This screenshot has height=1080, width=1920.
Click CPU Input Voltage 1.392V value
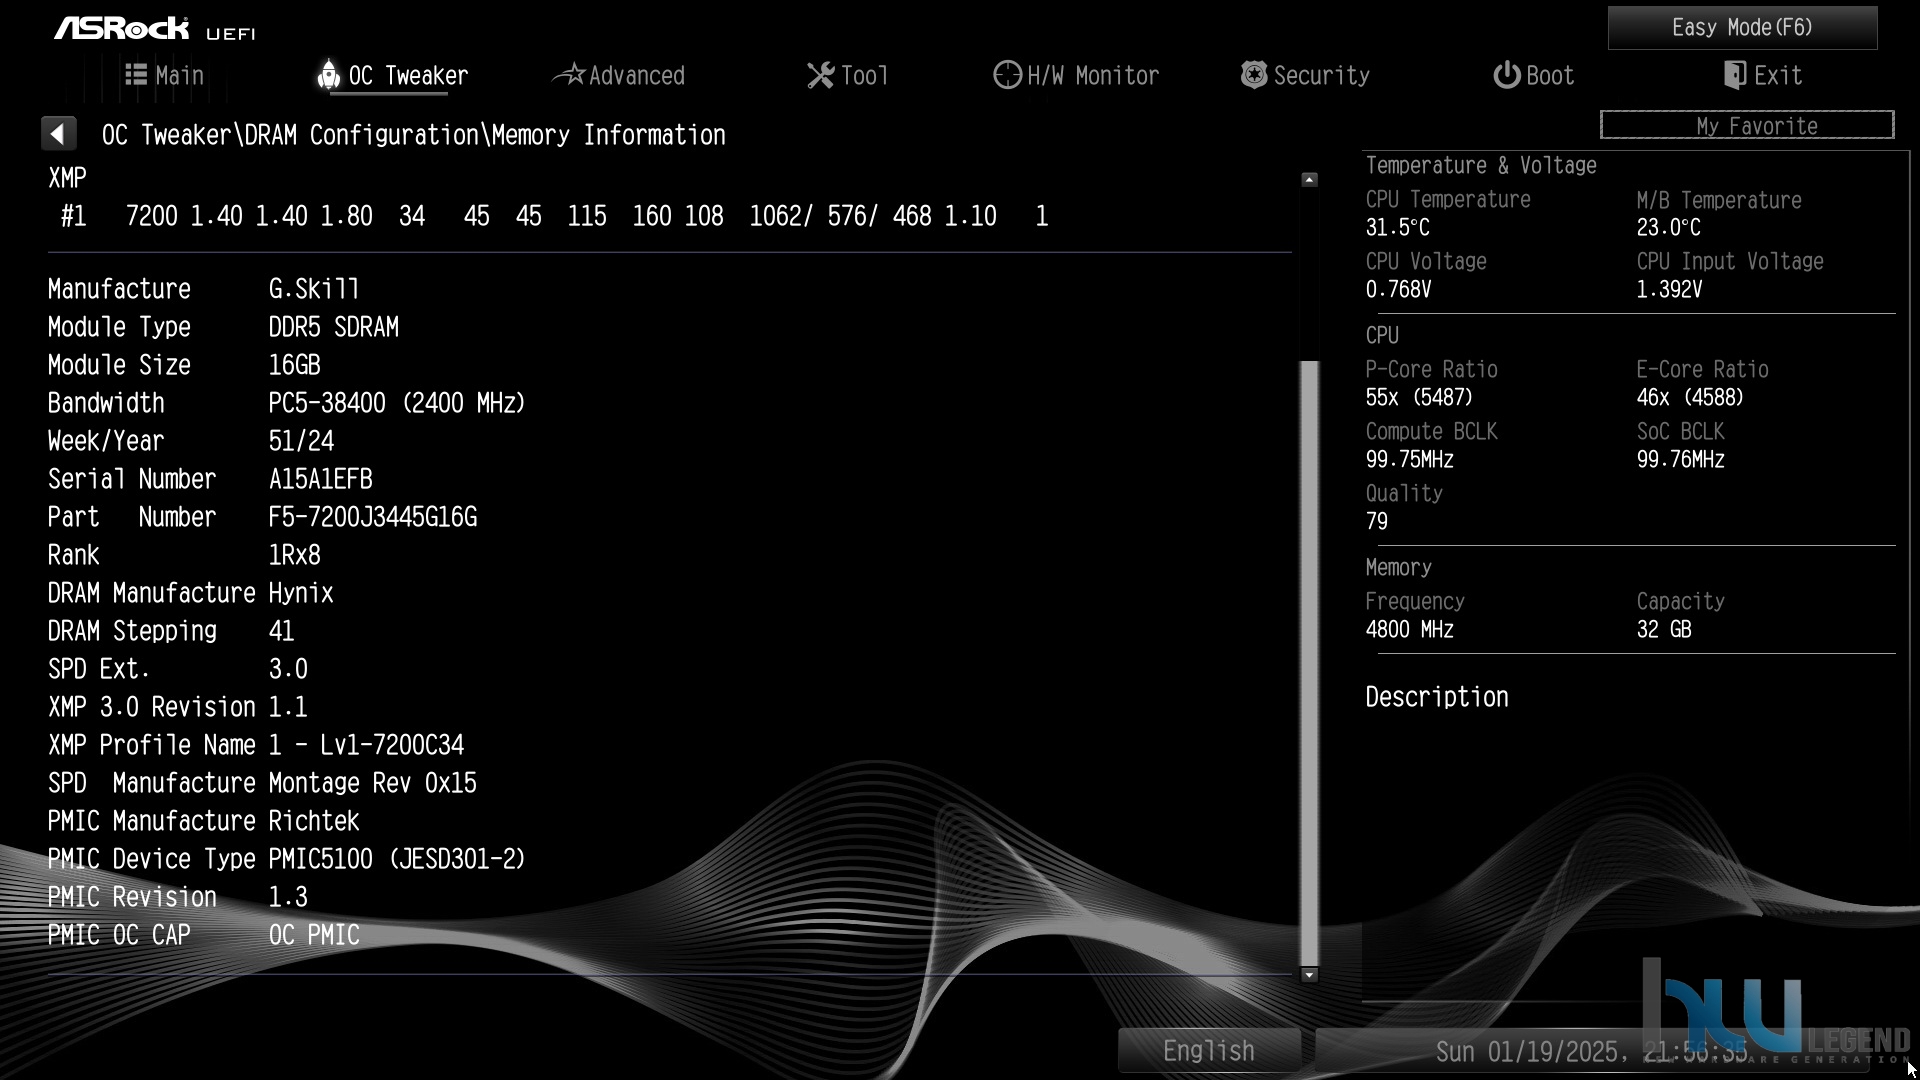pos(1670,289)
